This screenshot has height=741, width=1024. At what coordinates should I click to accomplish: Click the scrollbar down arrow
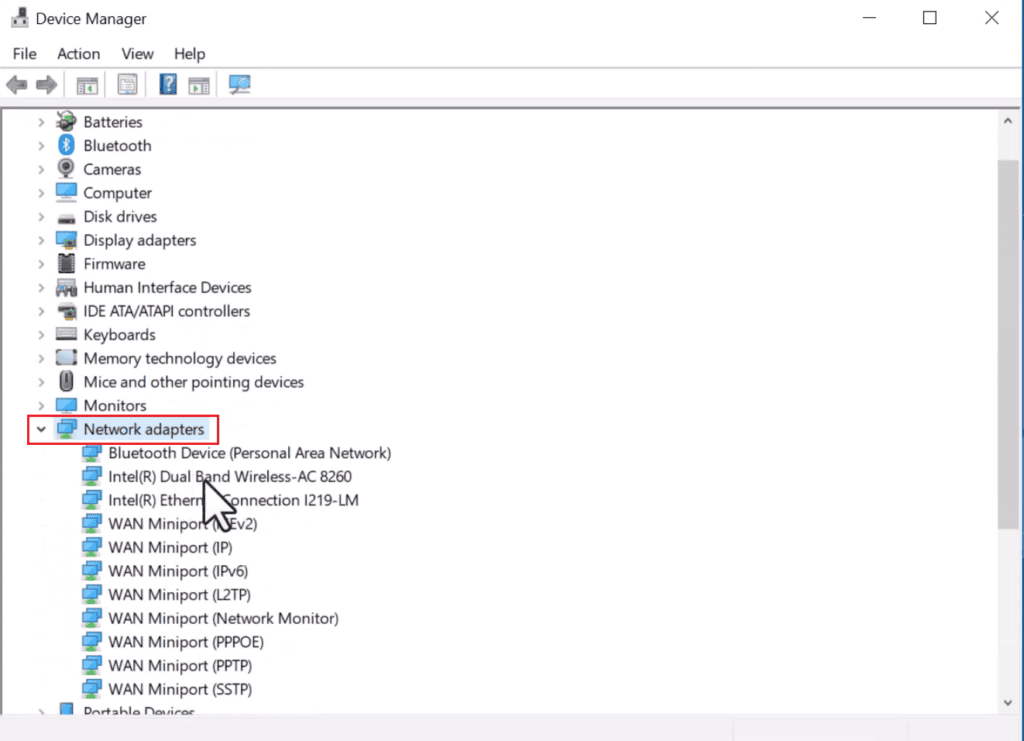tap(1009, 703)
